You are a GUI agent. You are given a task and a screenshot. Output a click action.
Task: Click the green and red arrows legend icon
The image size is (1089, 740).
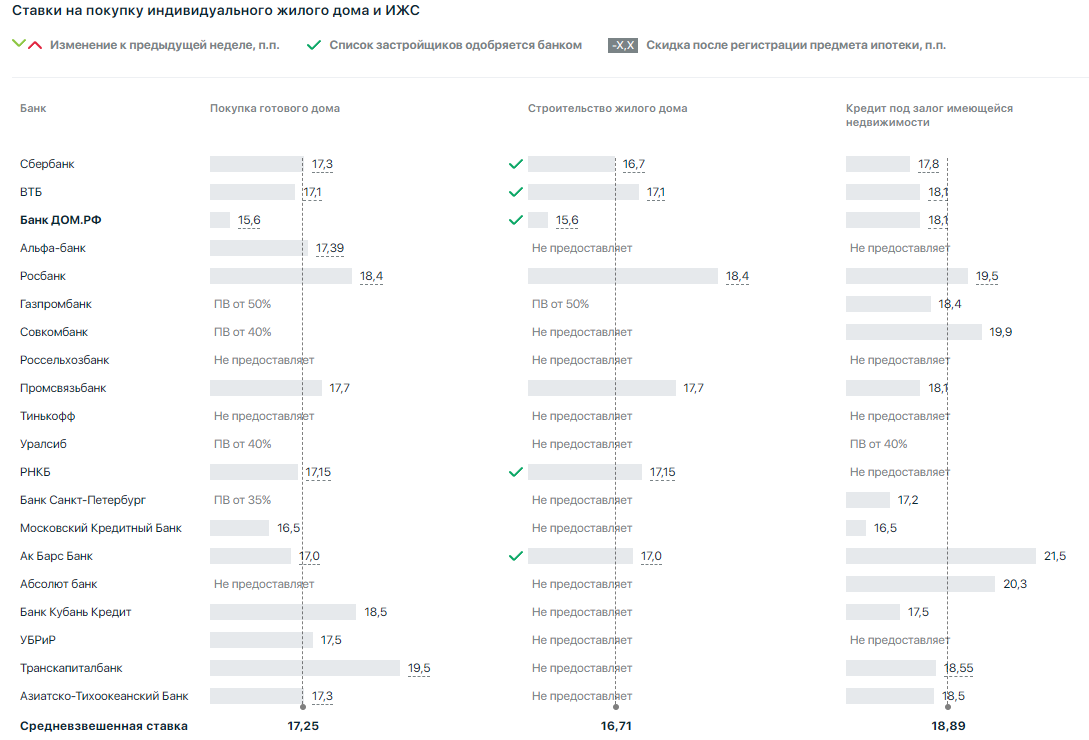click(x=27, y=45)
